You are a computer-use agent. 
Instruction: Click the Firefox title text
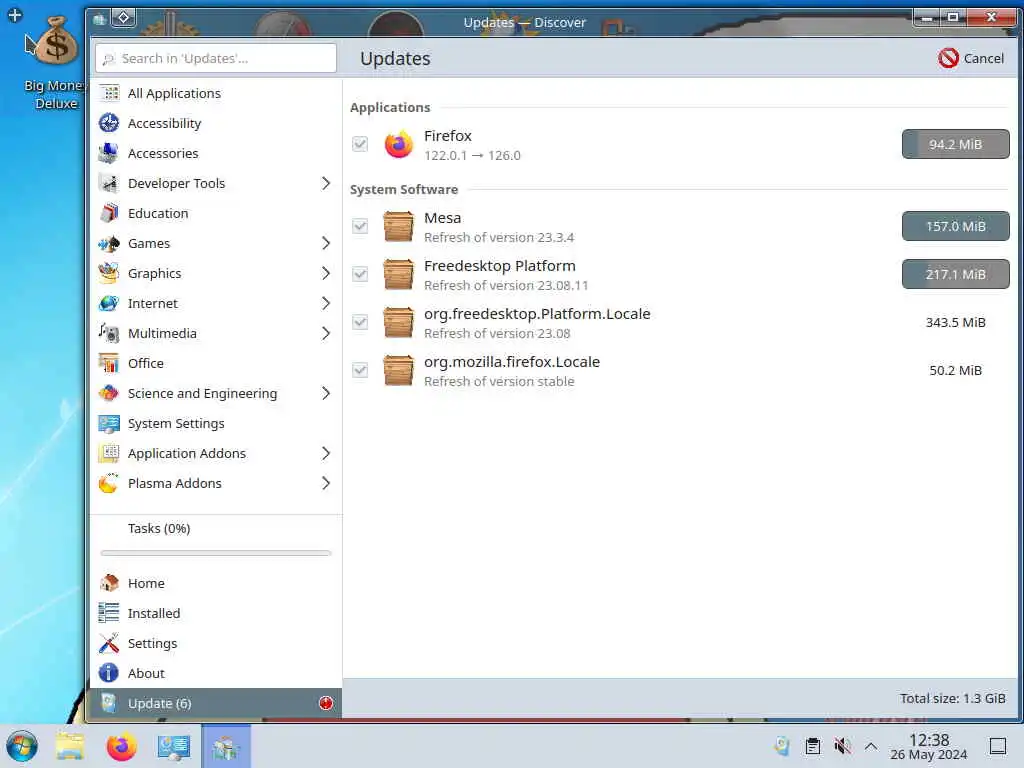447,136
